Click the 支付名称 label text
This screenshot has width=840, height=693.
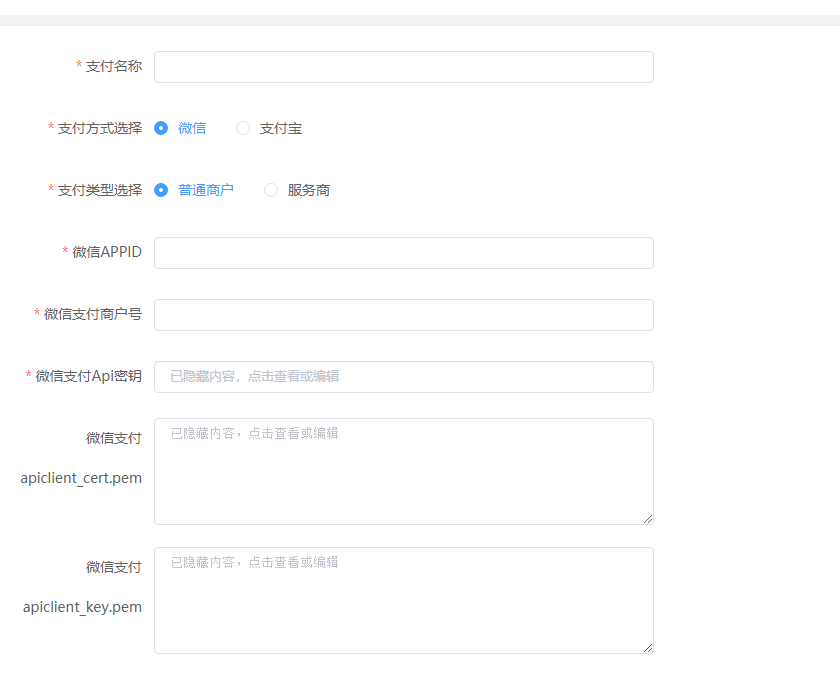[114, 66]
